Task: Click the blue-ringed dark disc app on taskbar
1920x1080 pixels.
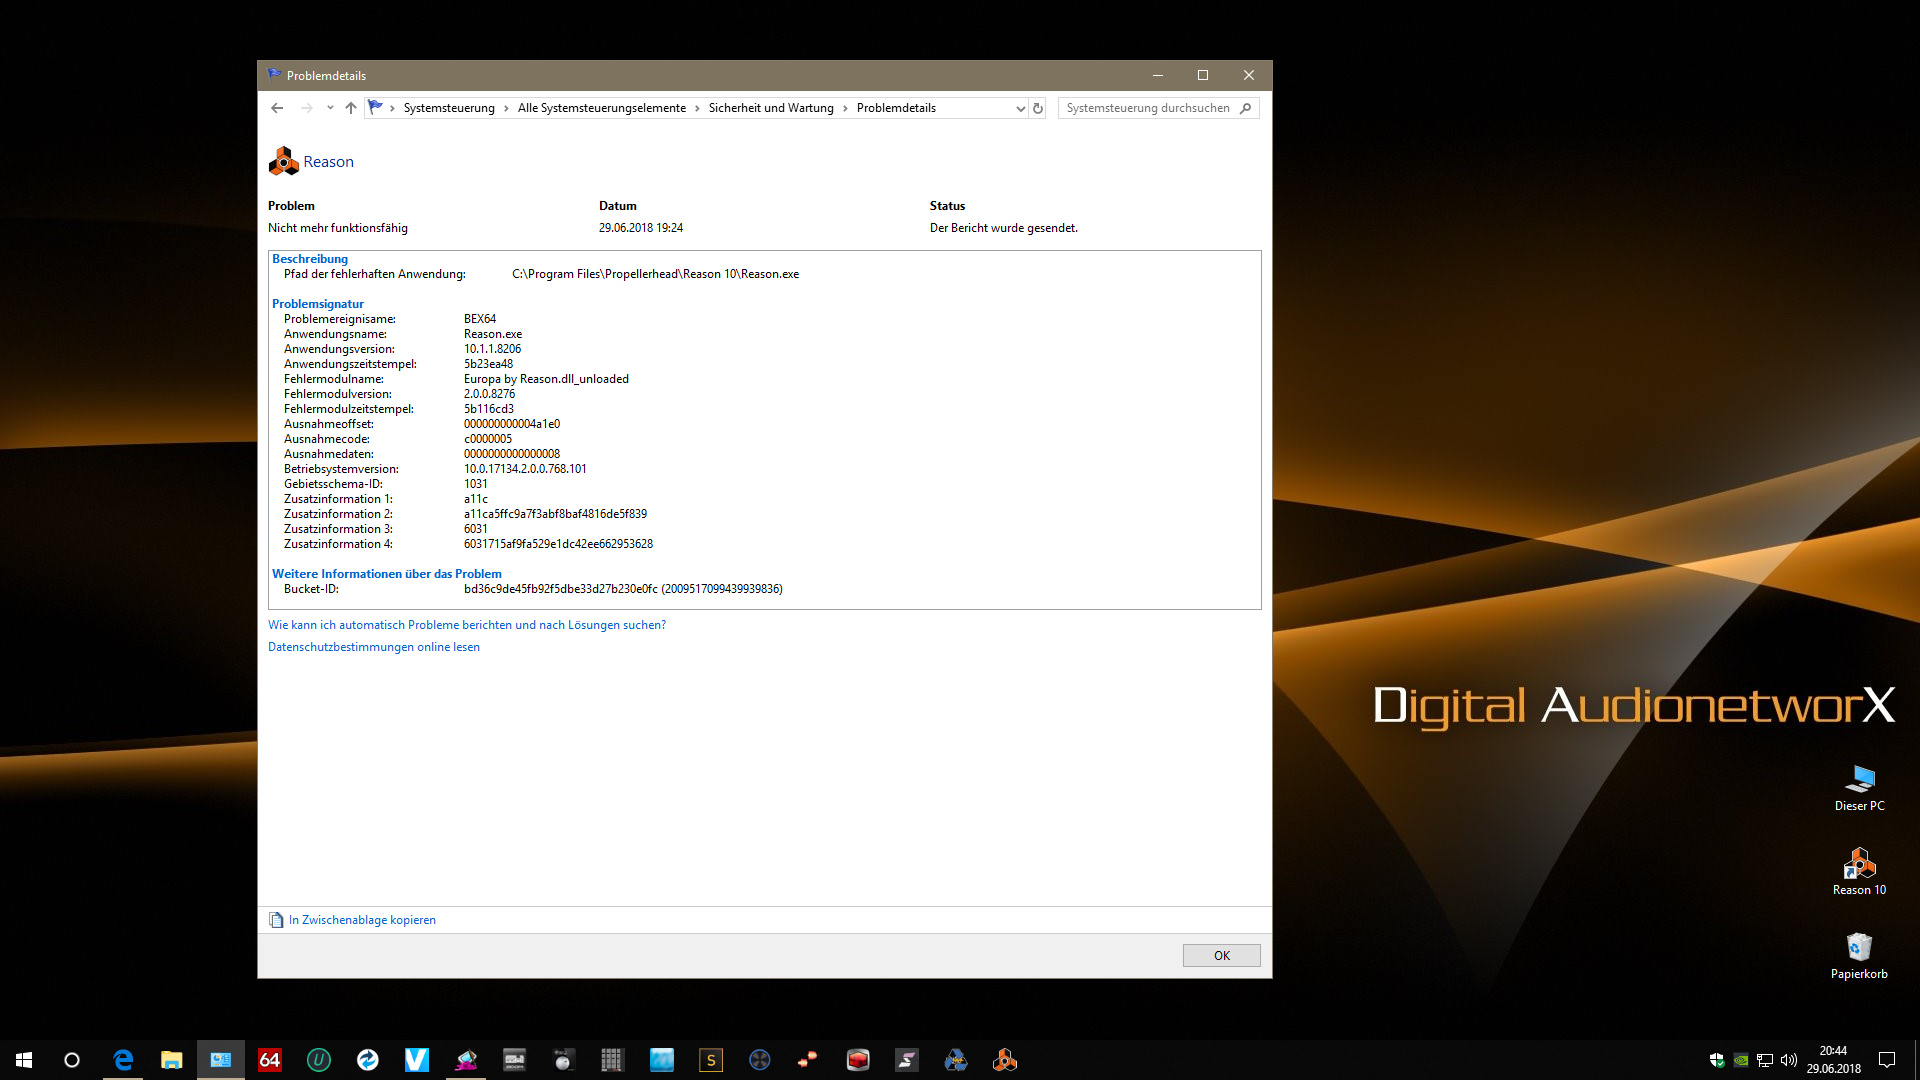Action: [760, 1060]
